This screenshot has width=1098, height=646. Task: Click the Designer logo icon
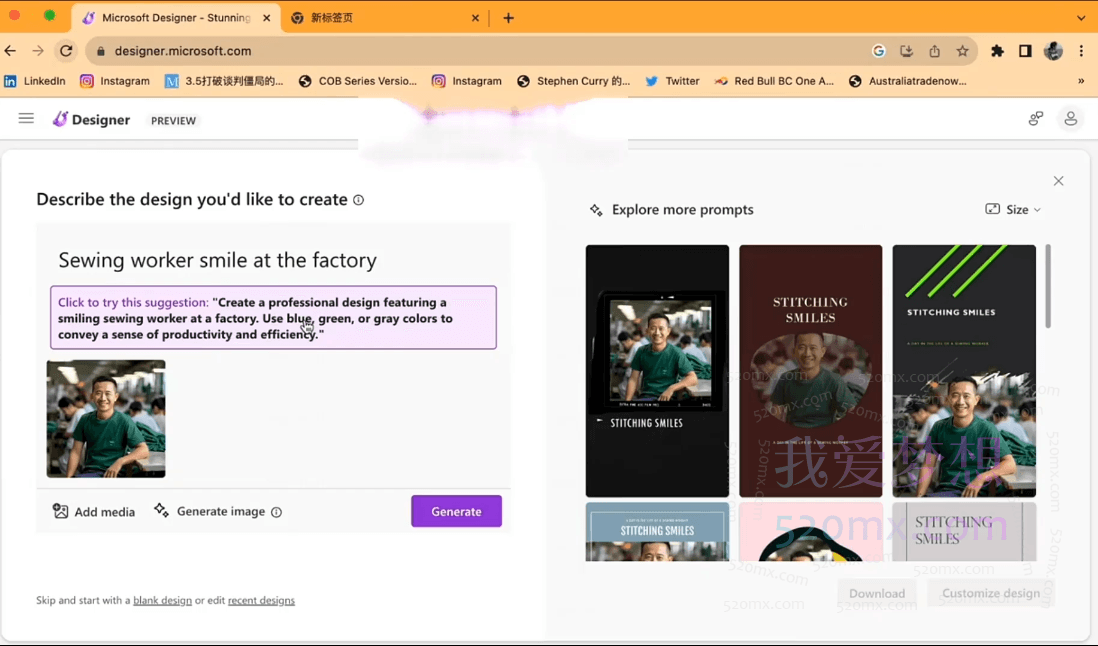tap(61, 119)
